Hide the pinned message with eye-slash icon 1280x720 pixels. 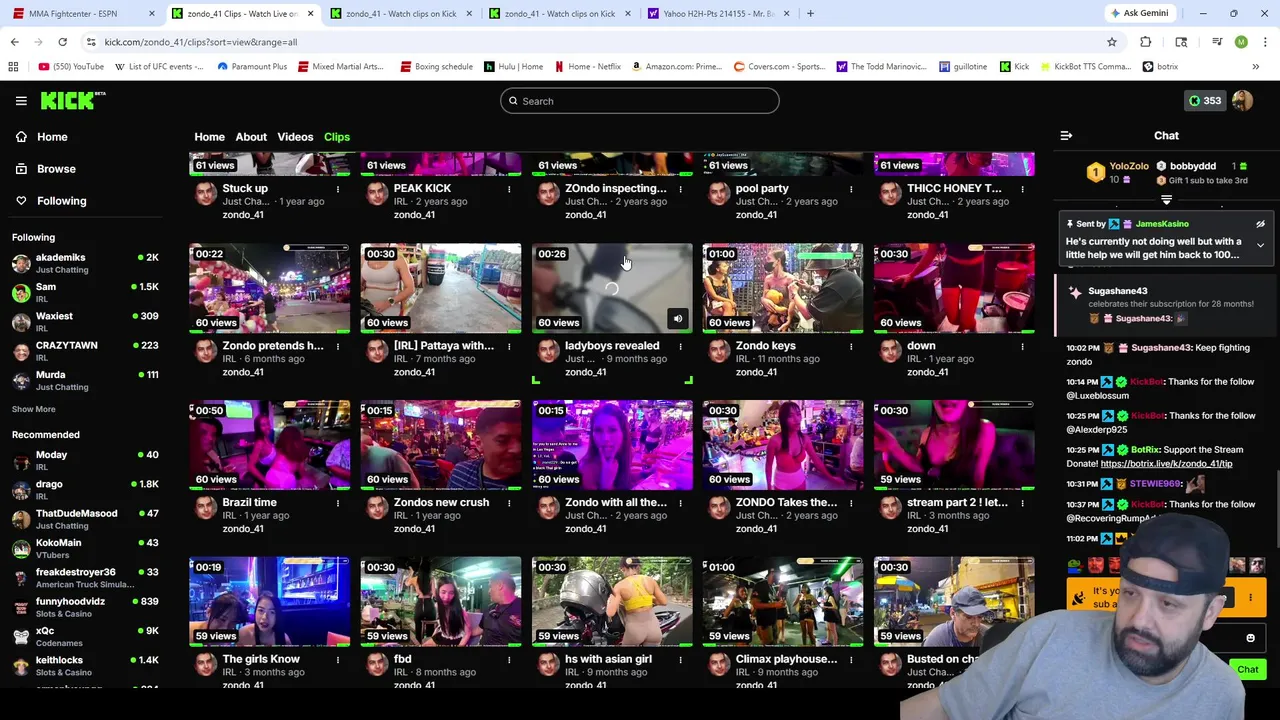point(1260,225)
